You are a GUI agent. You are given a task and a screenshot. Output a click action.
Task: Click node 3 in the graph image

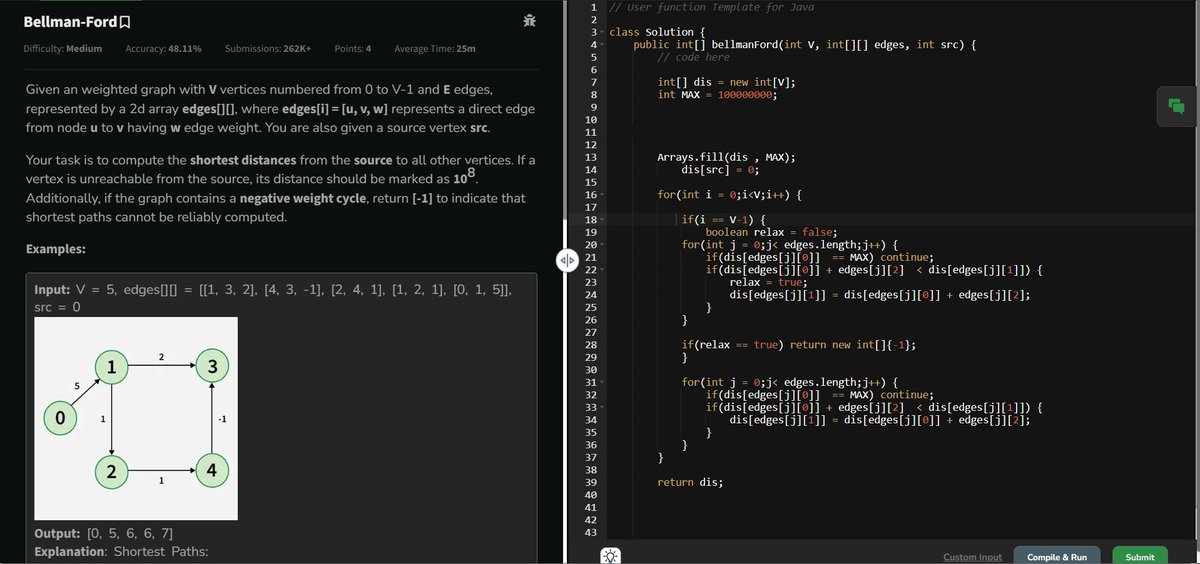(x=212, y=367)
